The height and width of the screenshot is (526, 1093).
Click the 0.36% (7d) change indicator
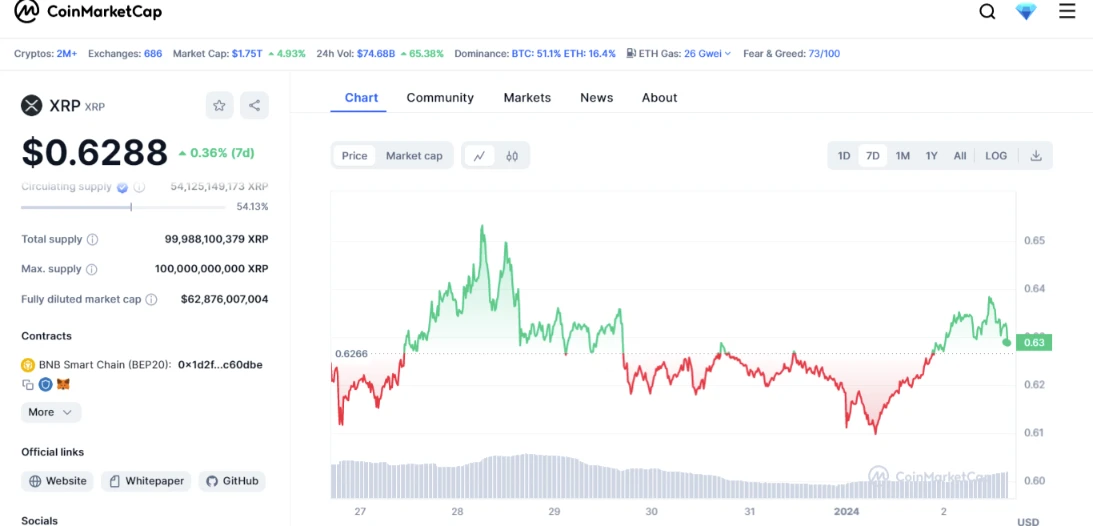pos(216,153)
